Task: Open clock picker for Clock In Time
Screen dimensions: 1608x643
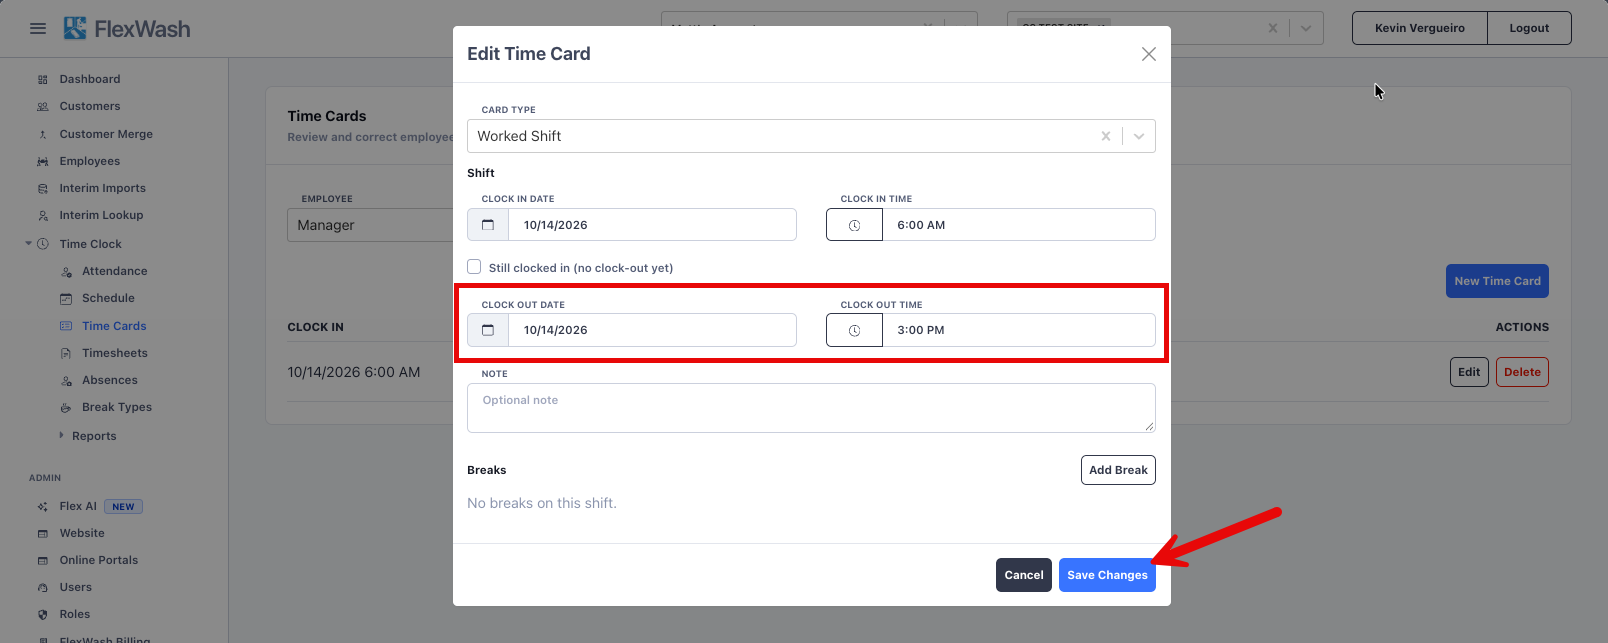Action: click(854, 225)
